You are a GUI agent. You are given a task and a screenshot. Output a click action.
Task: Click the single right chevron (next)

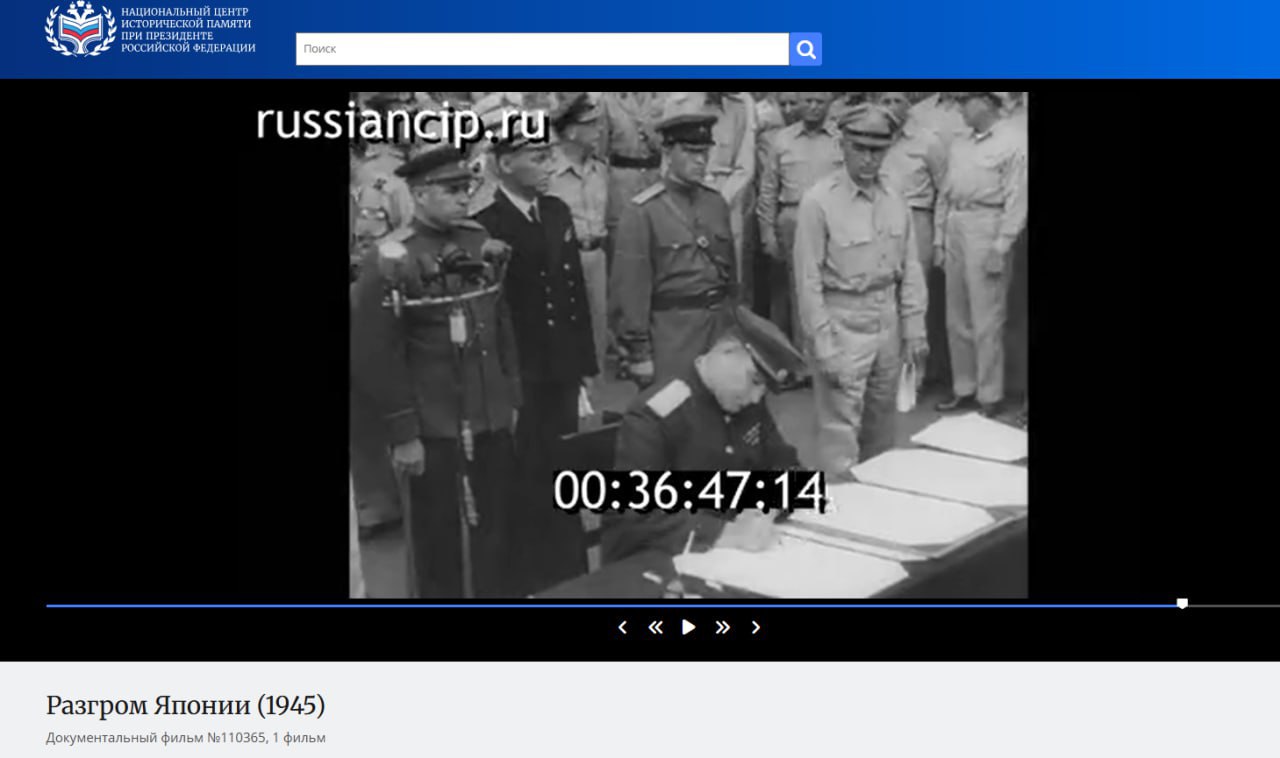point(756,627)
